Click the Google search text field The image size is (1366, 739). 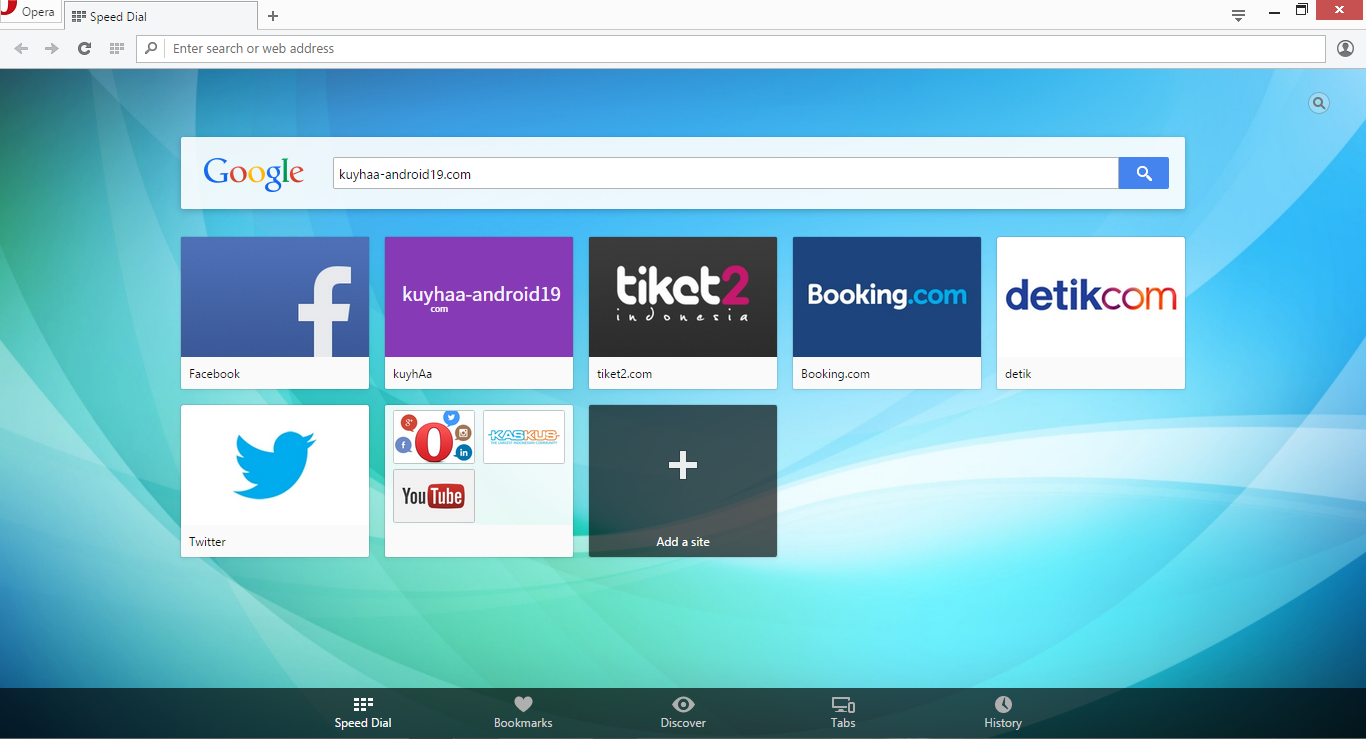pyautogui.click(x=725, y=174)
